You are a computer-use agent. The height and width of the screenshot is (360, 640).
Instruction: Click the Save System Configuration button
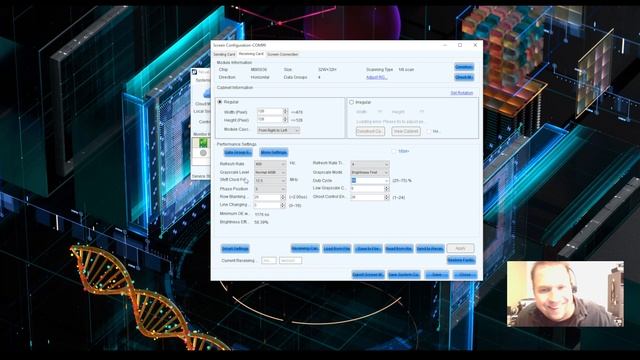[404, 275]
